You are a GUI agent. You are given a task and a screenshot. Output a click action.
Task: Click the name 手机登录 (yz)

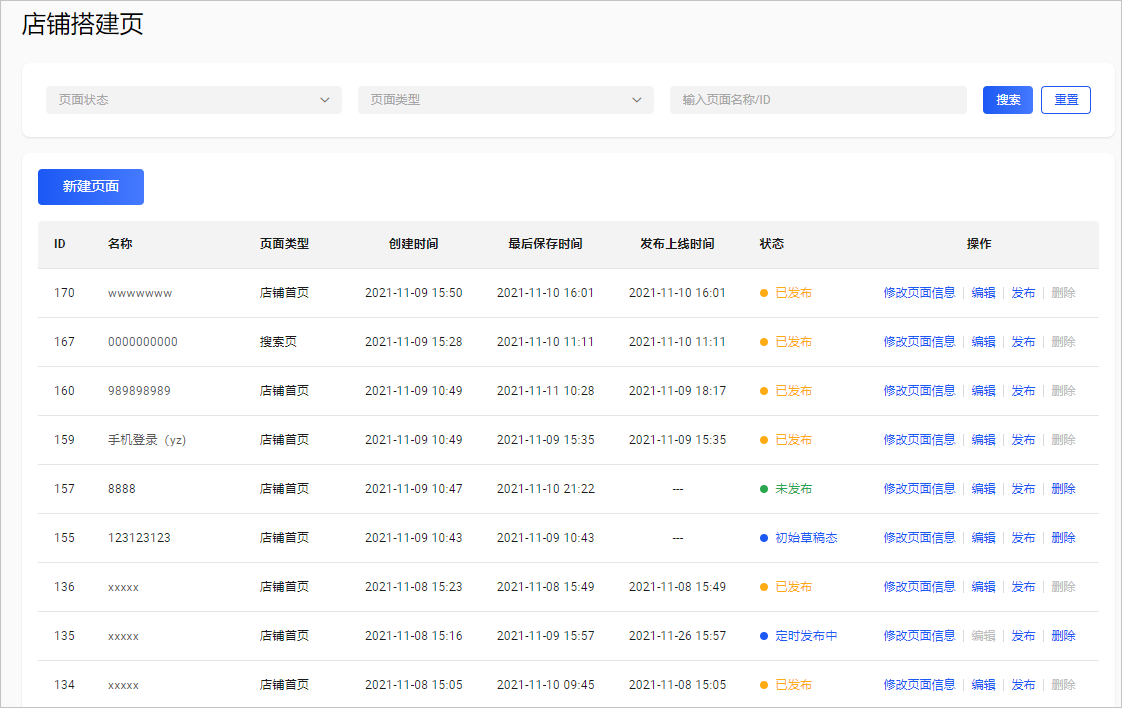click(x=147, y=440)
